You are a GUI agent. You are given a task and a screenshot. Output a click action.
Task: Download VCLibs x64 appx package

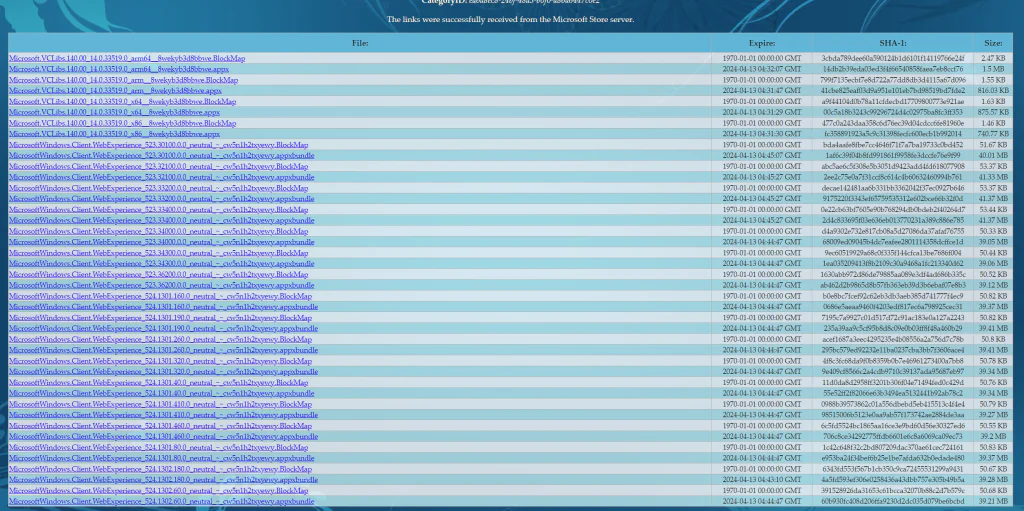[x=114, y=112]
